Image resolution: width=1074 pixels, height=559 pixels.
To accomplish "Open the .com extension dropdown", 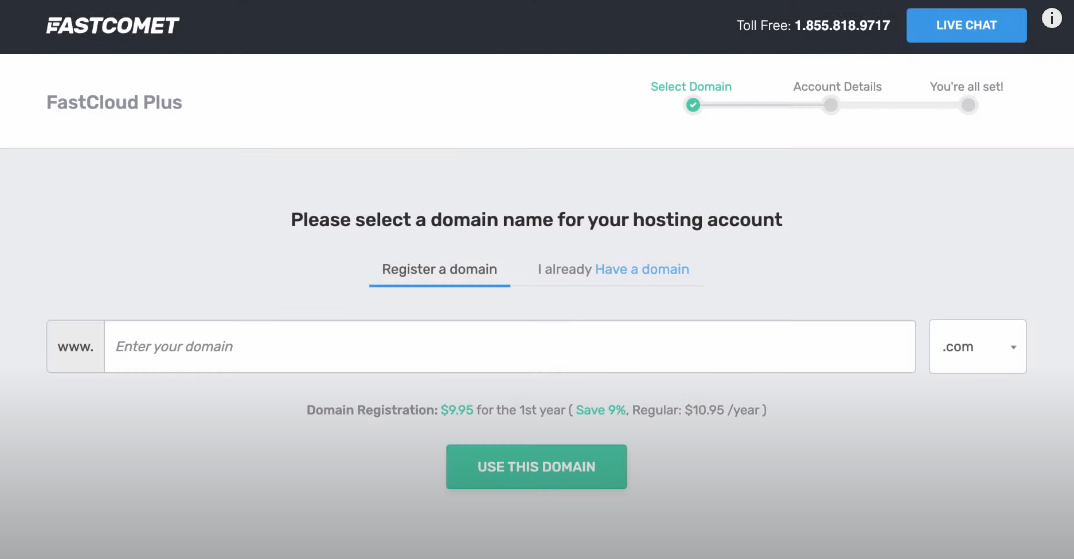I will click(977, 347).
